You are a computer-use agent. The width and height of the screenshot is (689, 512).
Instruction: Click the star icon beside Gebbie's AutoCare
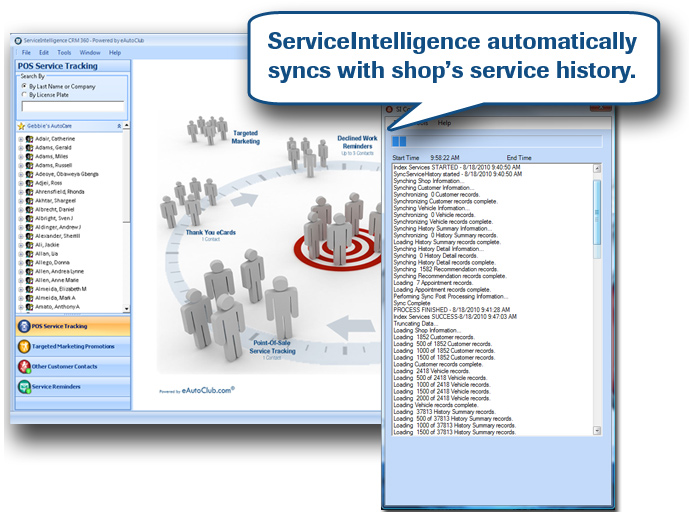point(21,126)
